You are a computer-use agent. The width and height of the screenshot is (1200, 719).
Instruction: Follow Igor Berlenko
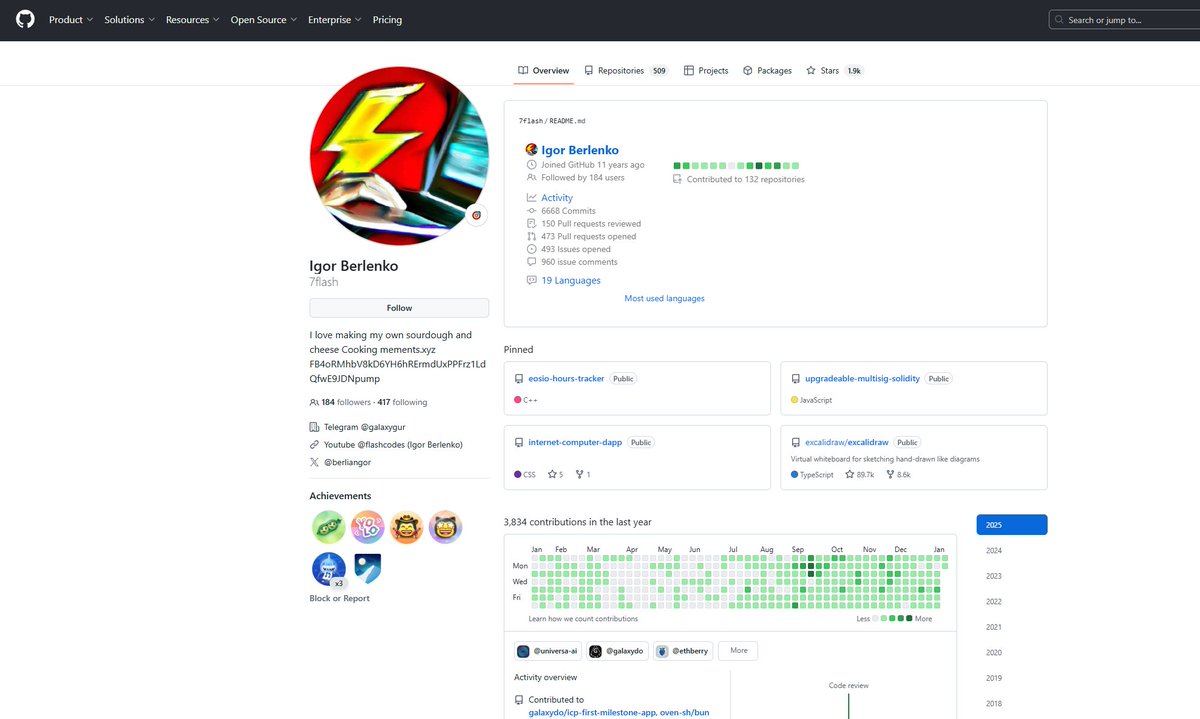pos(399,308)
